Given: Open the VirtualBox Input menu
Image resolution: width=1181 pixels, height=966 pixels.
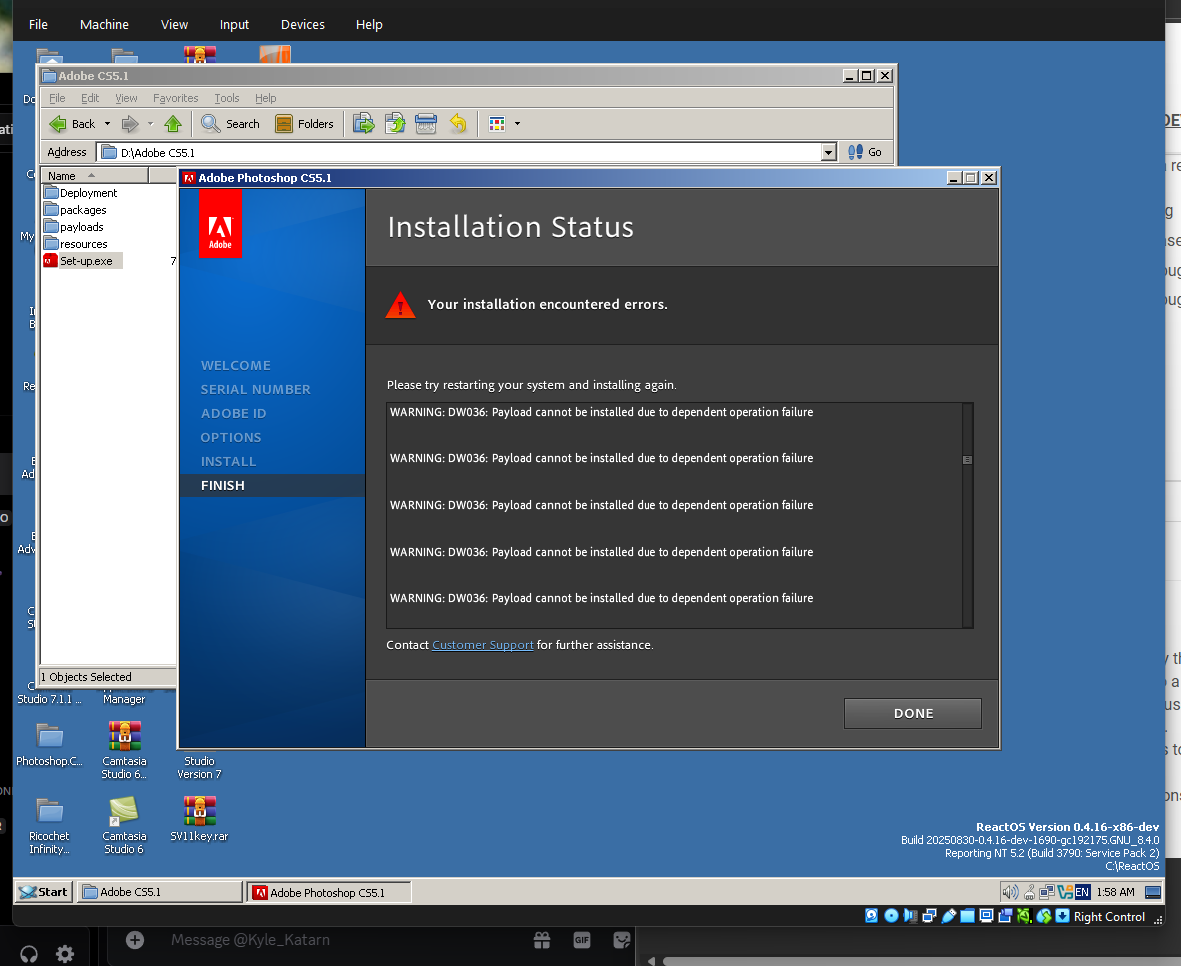Looking at the screenshot, I should (234, 24).
